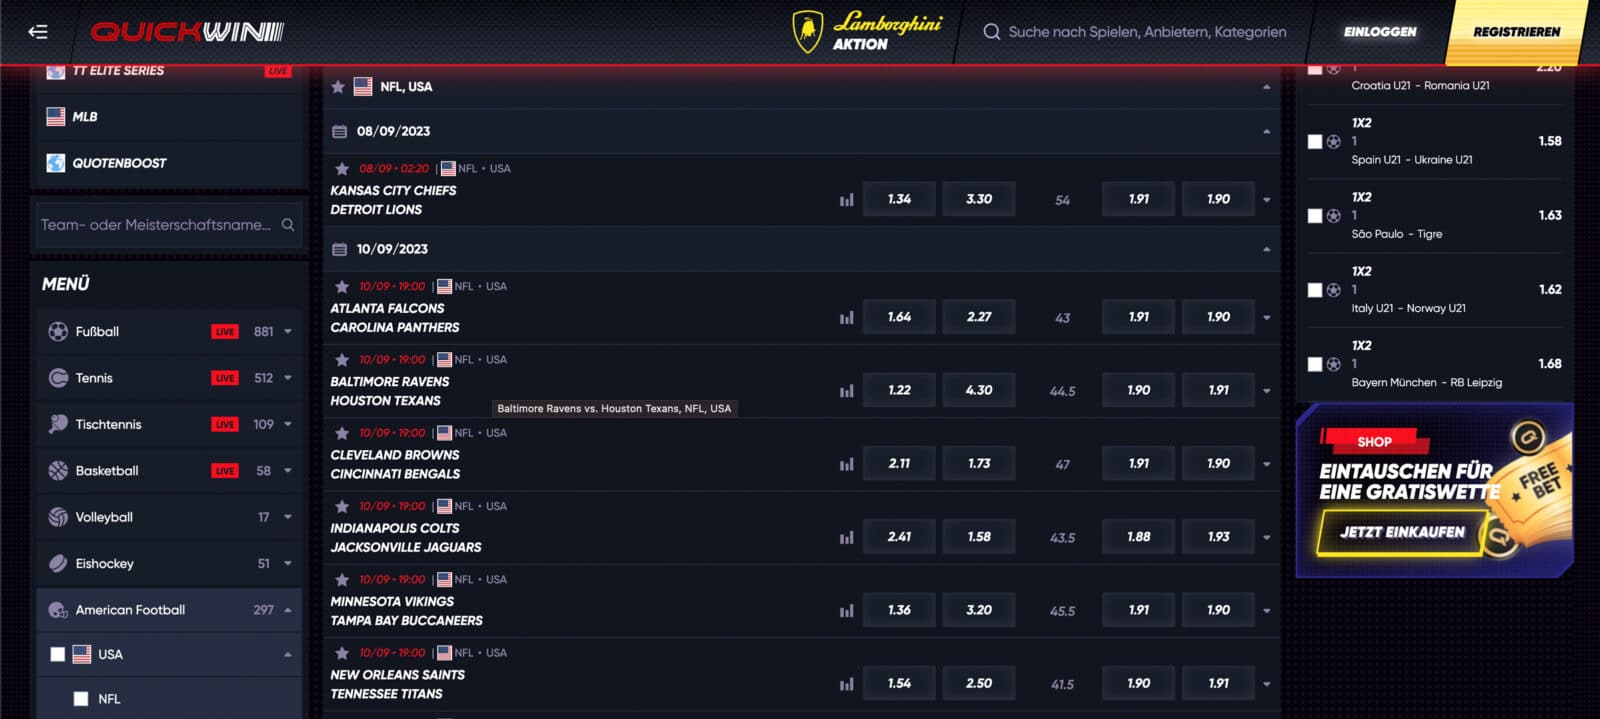This screenshot has width=1600, height=719.
Task: Check the Spain U21 - Ukraine U21 bet
Action: click(x=1315, y=142)
